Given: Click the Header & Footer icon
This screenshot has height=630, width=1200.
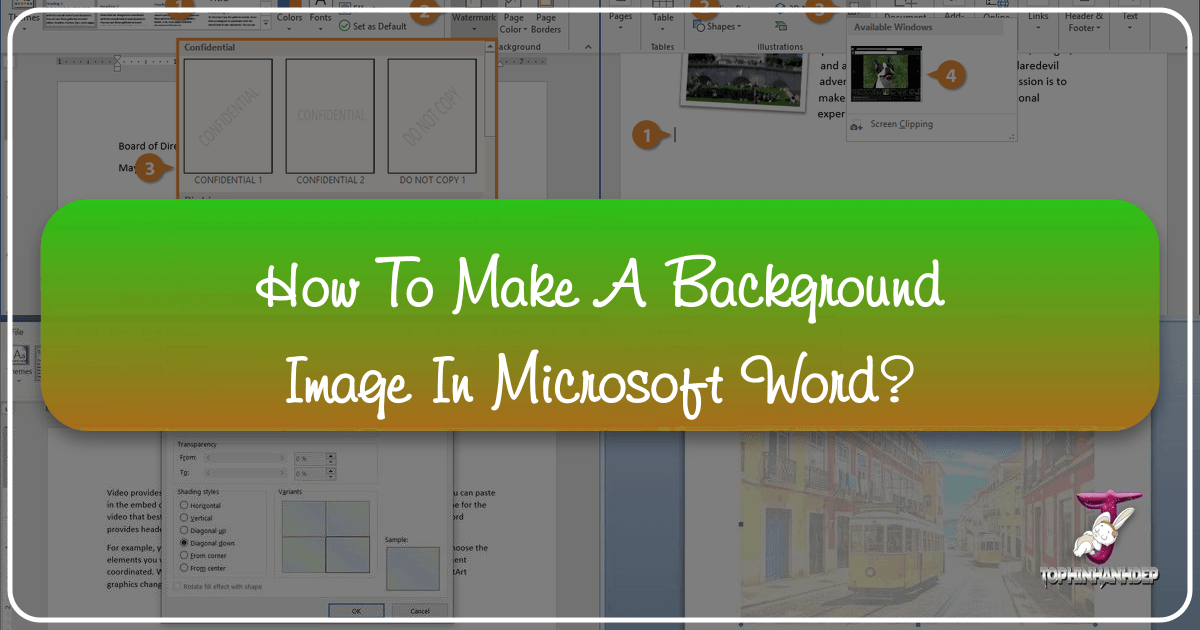Looking at the screenshot, I should (x=1083, y=22).
